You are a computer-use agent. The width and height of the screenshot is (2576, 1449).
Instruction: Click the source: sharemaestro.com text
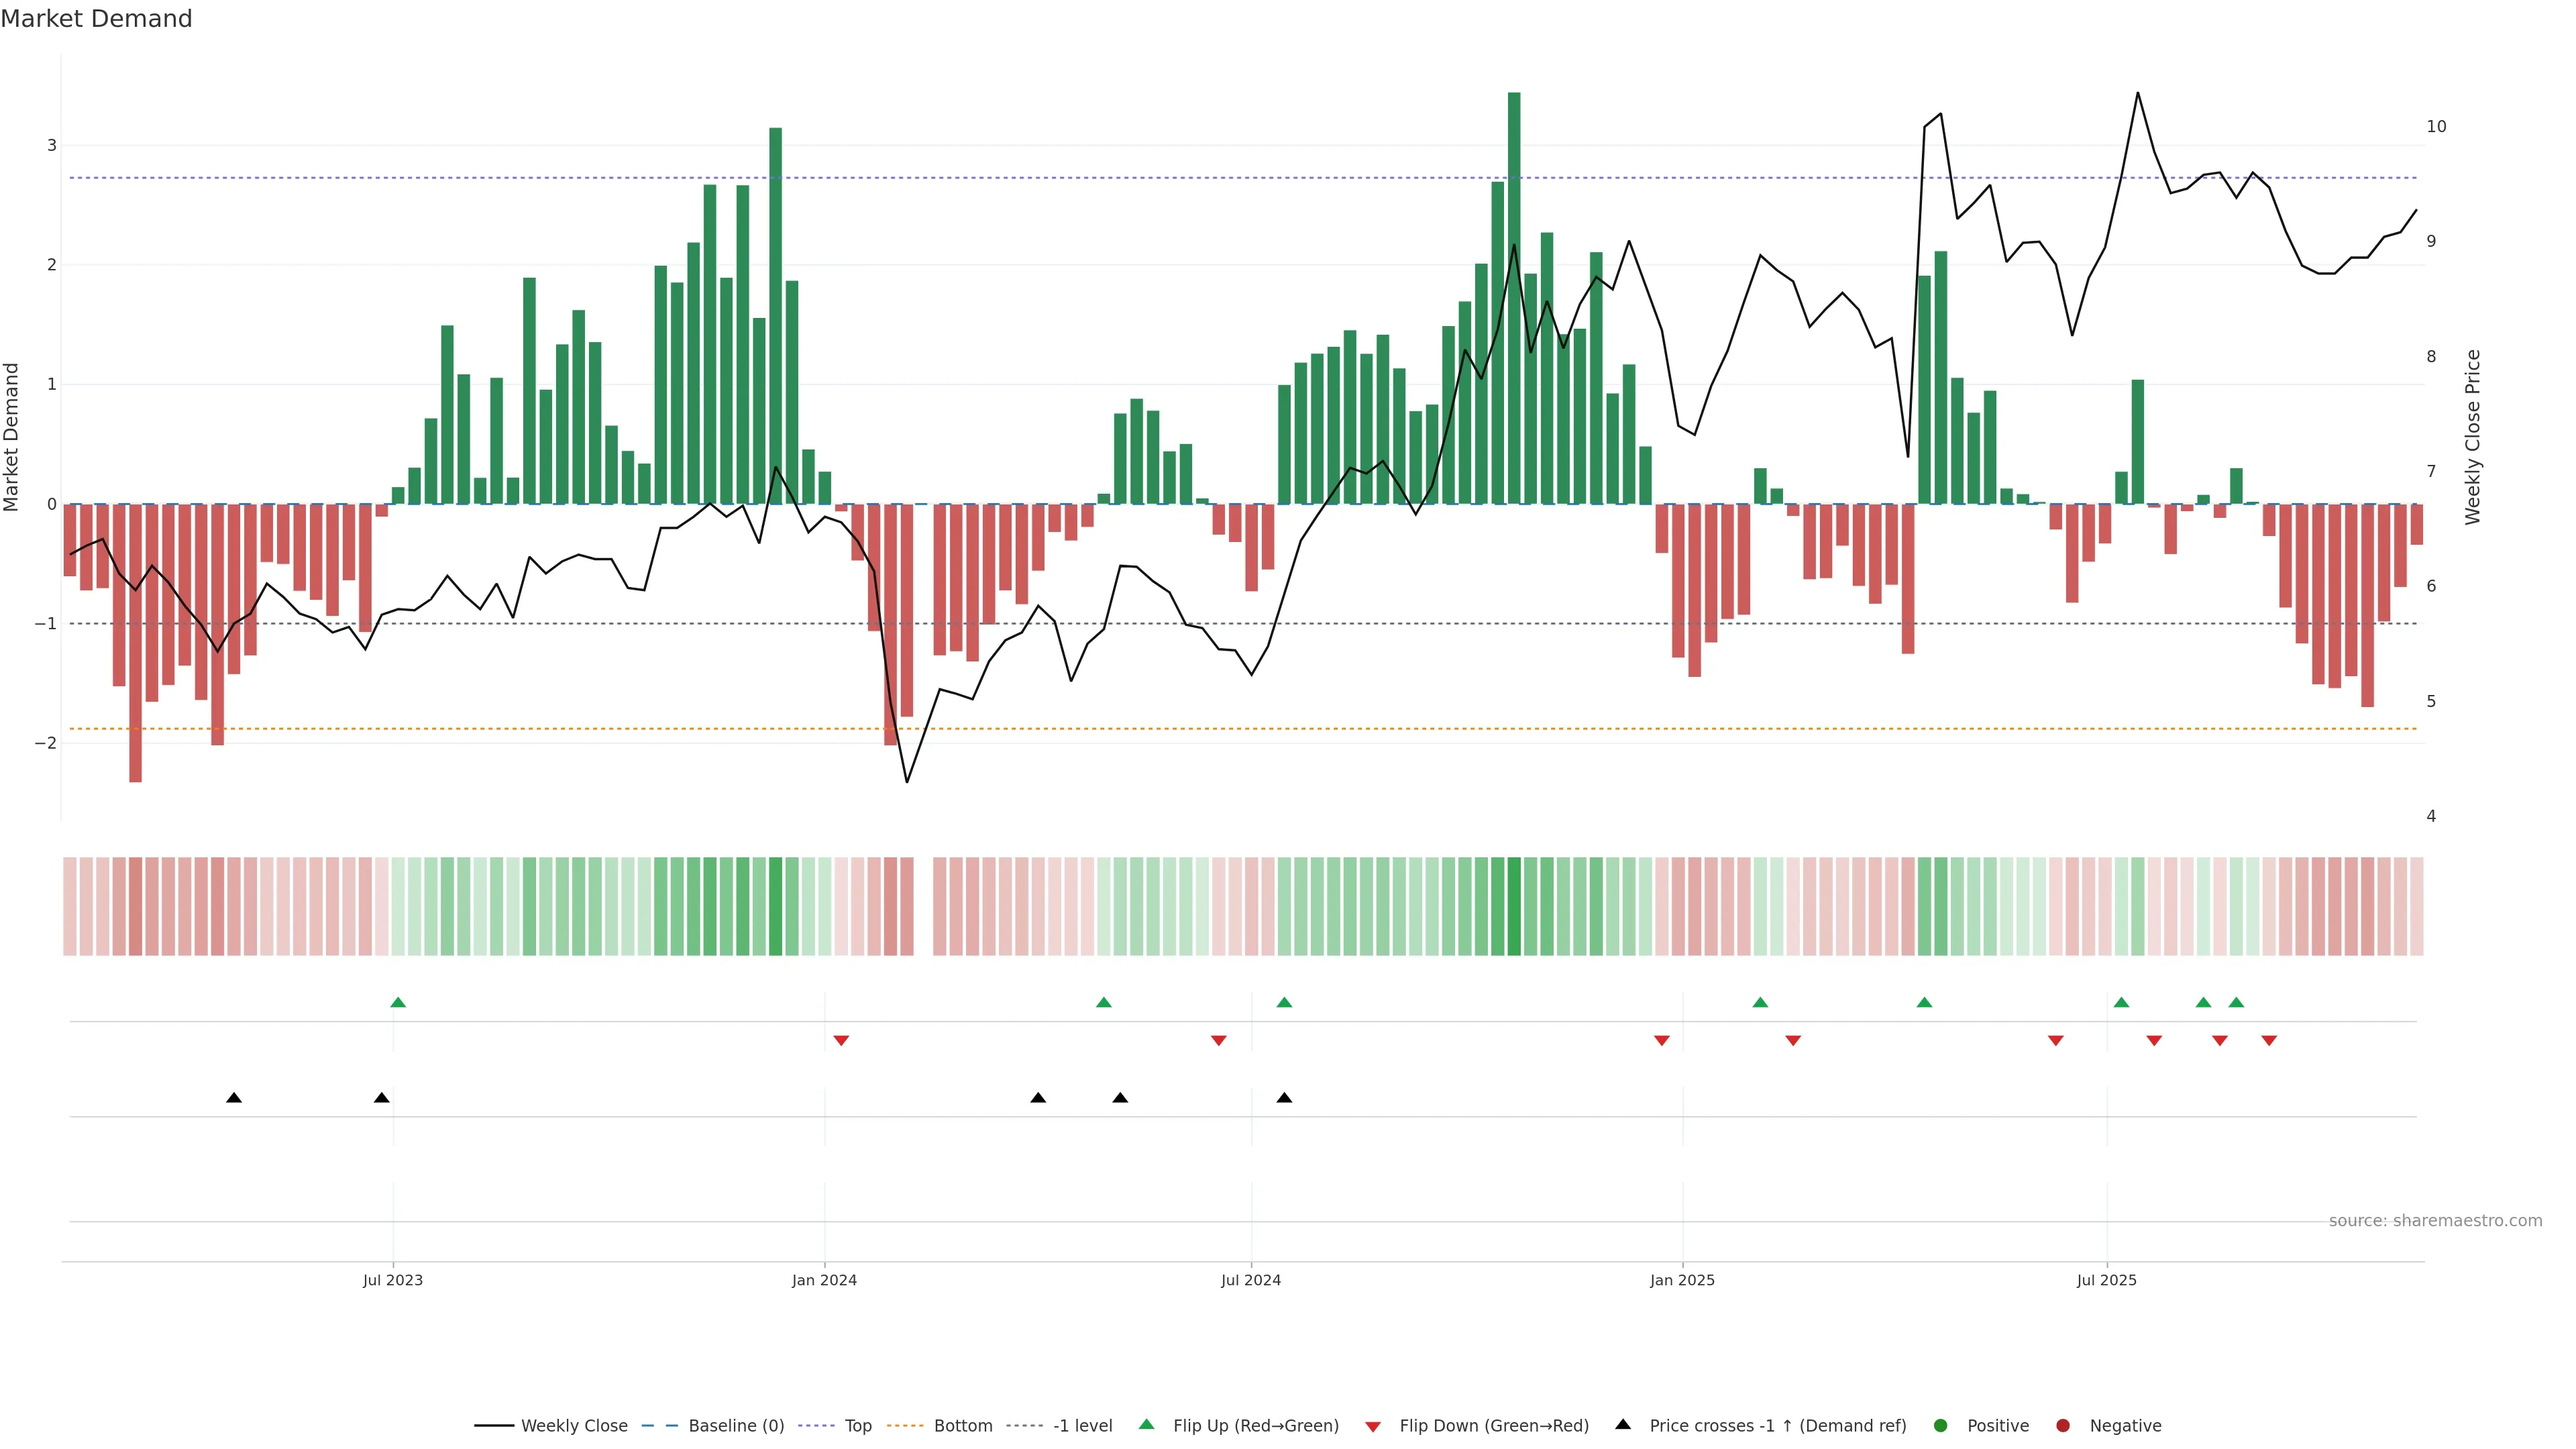(x=2435, y=1221)
